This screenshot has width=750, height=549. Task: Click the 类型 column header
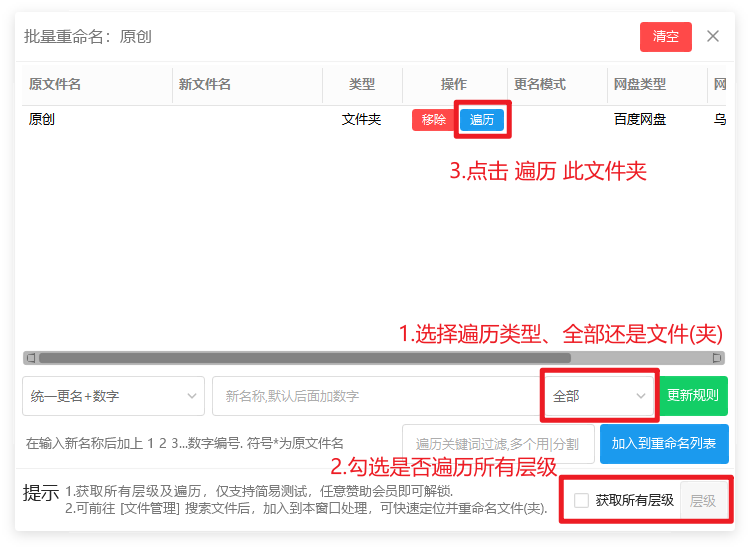(362, 85)
